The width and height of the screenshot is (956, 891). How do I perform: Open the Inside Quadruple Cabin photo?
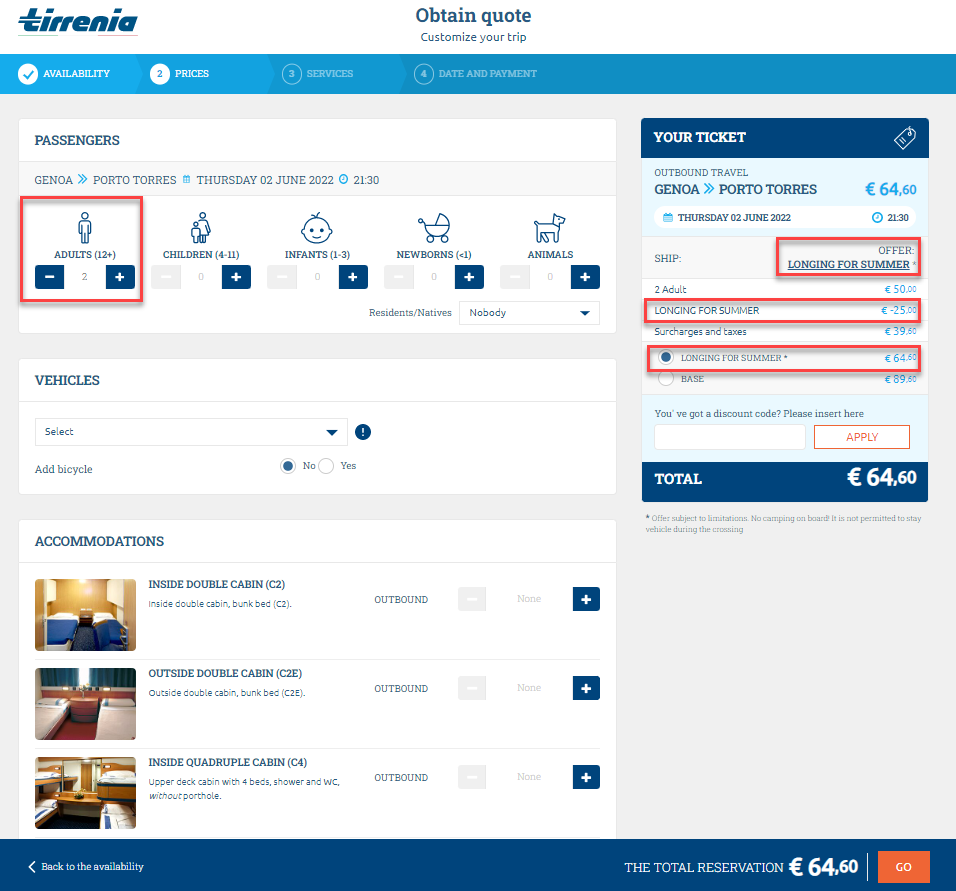[85, 793]
